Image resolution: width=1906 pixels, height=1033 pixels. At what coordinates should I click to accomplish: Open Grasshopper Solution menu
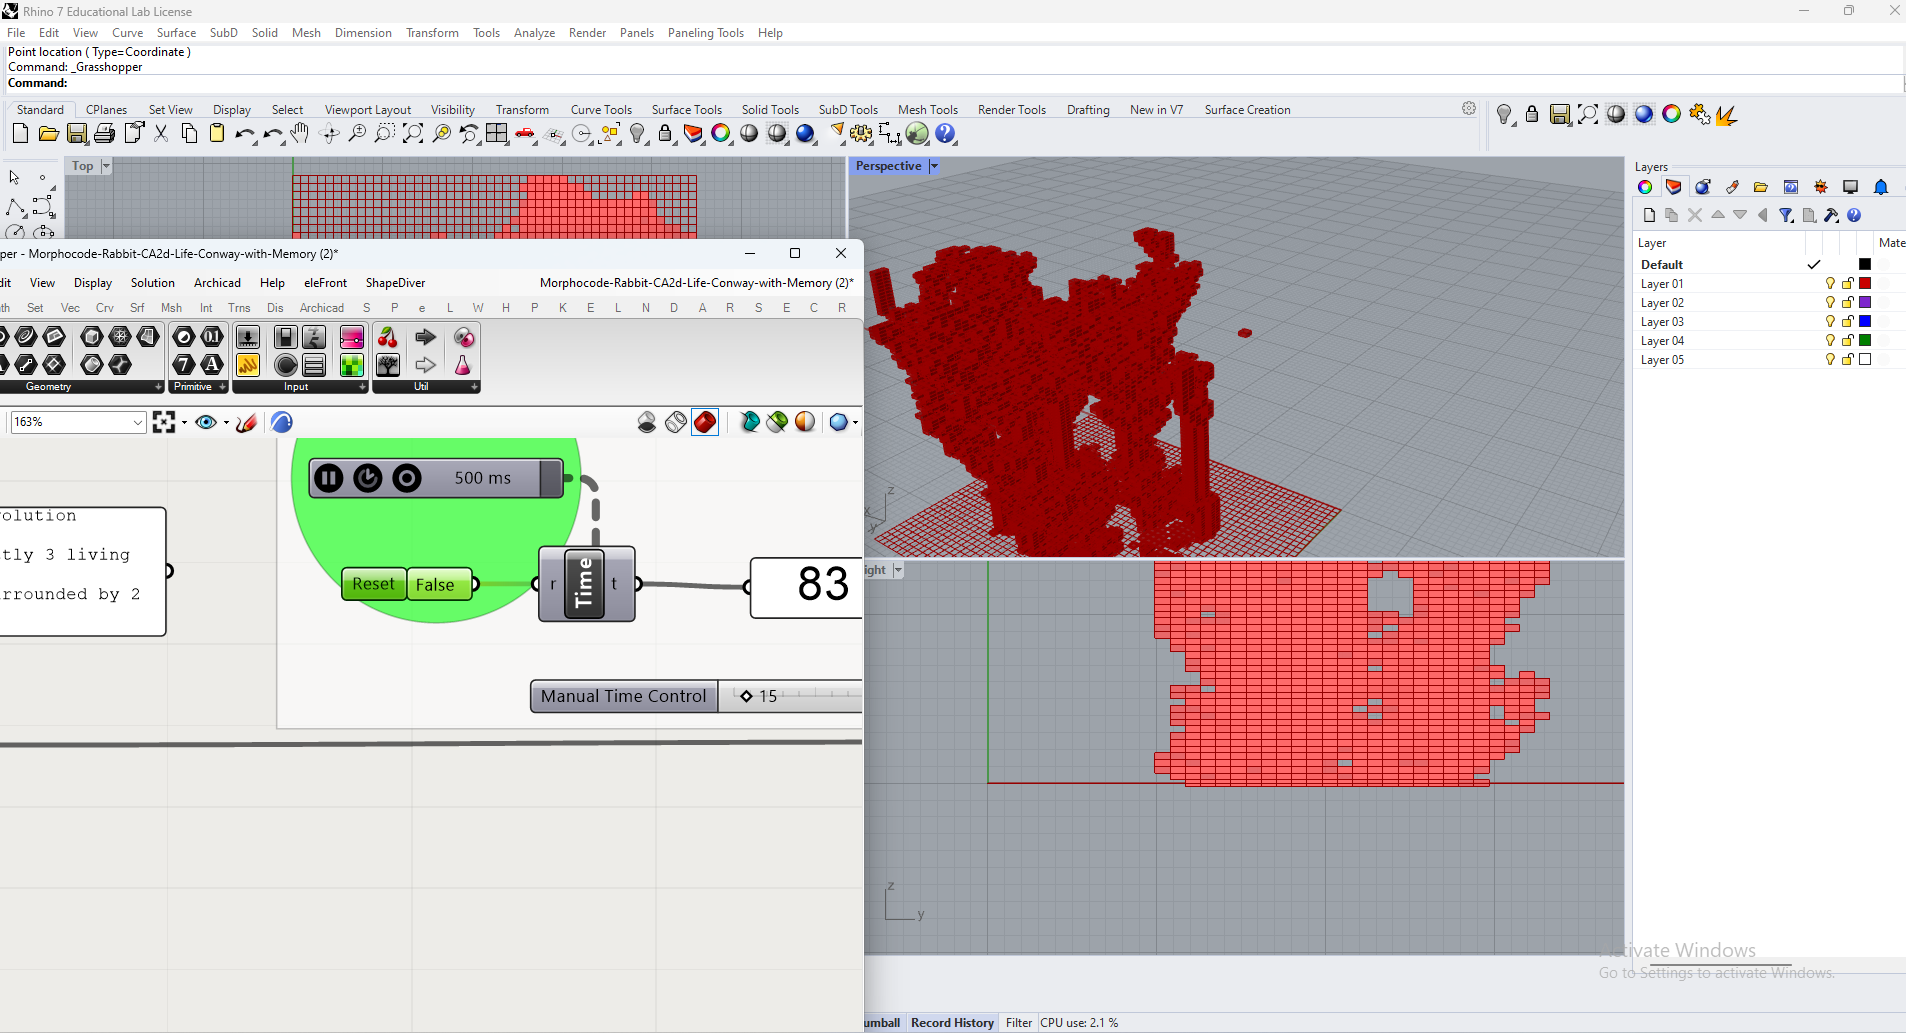tap(152, 283)
